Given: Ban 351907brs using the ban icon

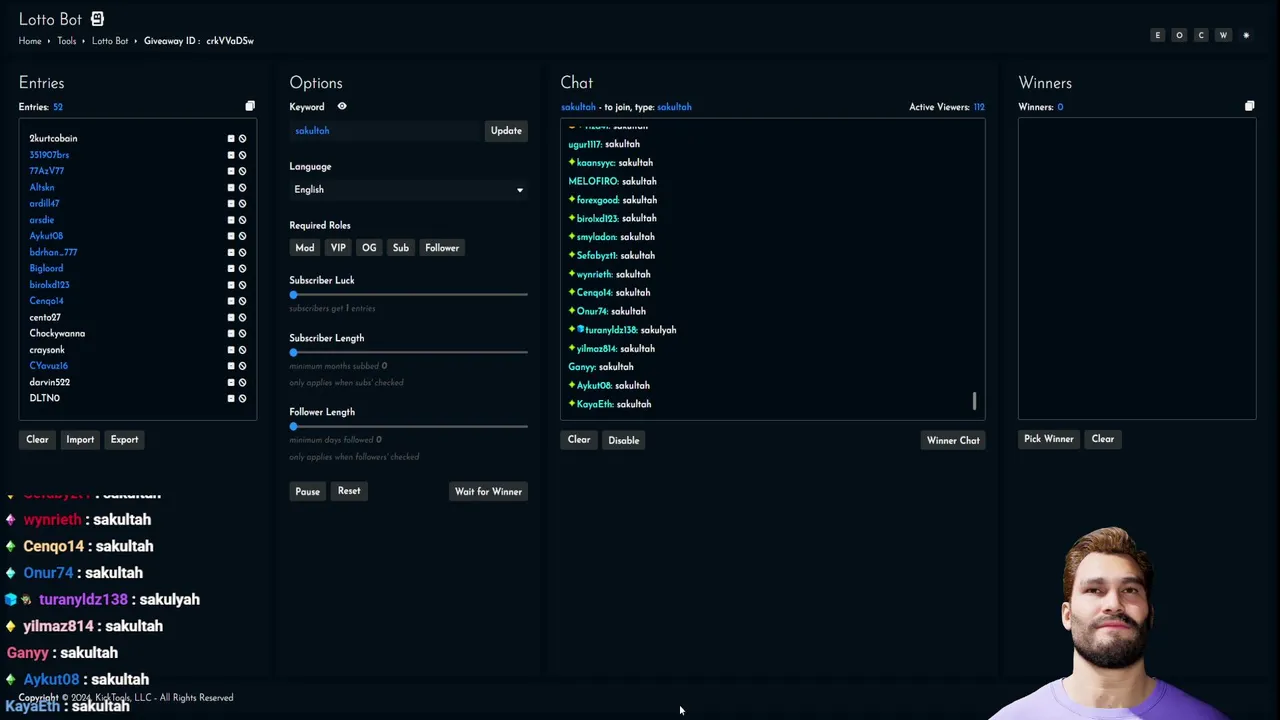Looking at the screenshot, I should tap(242, 155).
